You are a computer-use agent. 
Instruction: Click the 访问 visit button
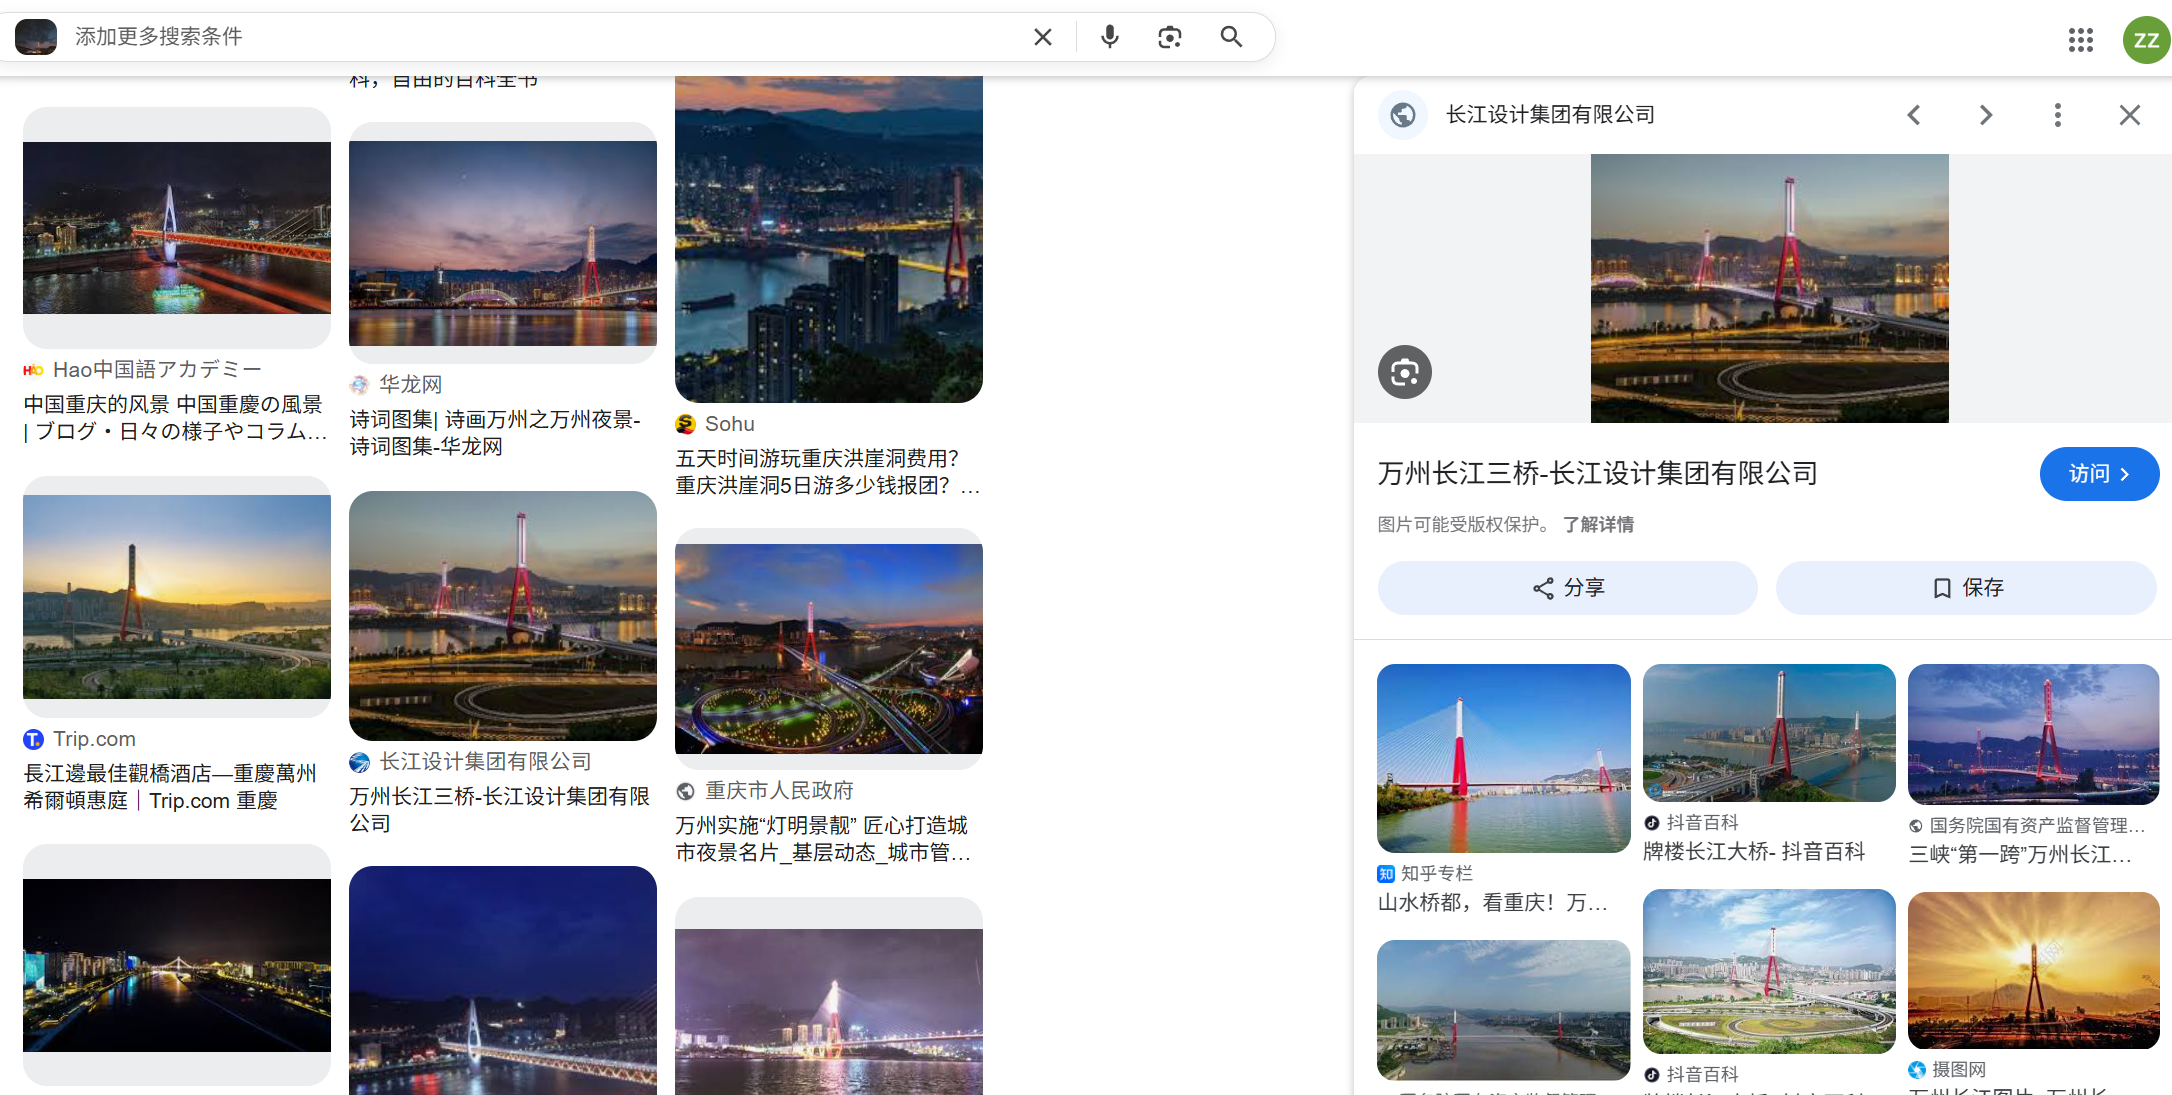click(x=2098, y=474)
